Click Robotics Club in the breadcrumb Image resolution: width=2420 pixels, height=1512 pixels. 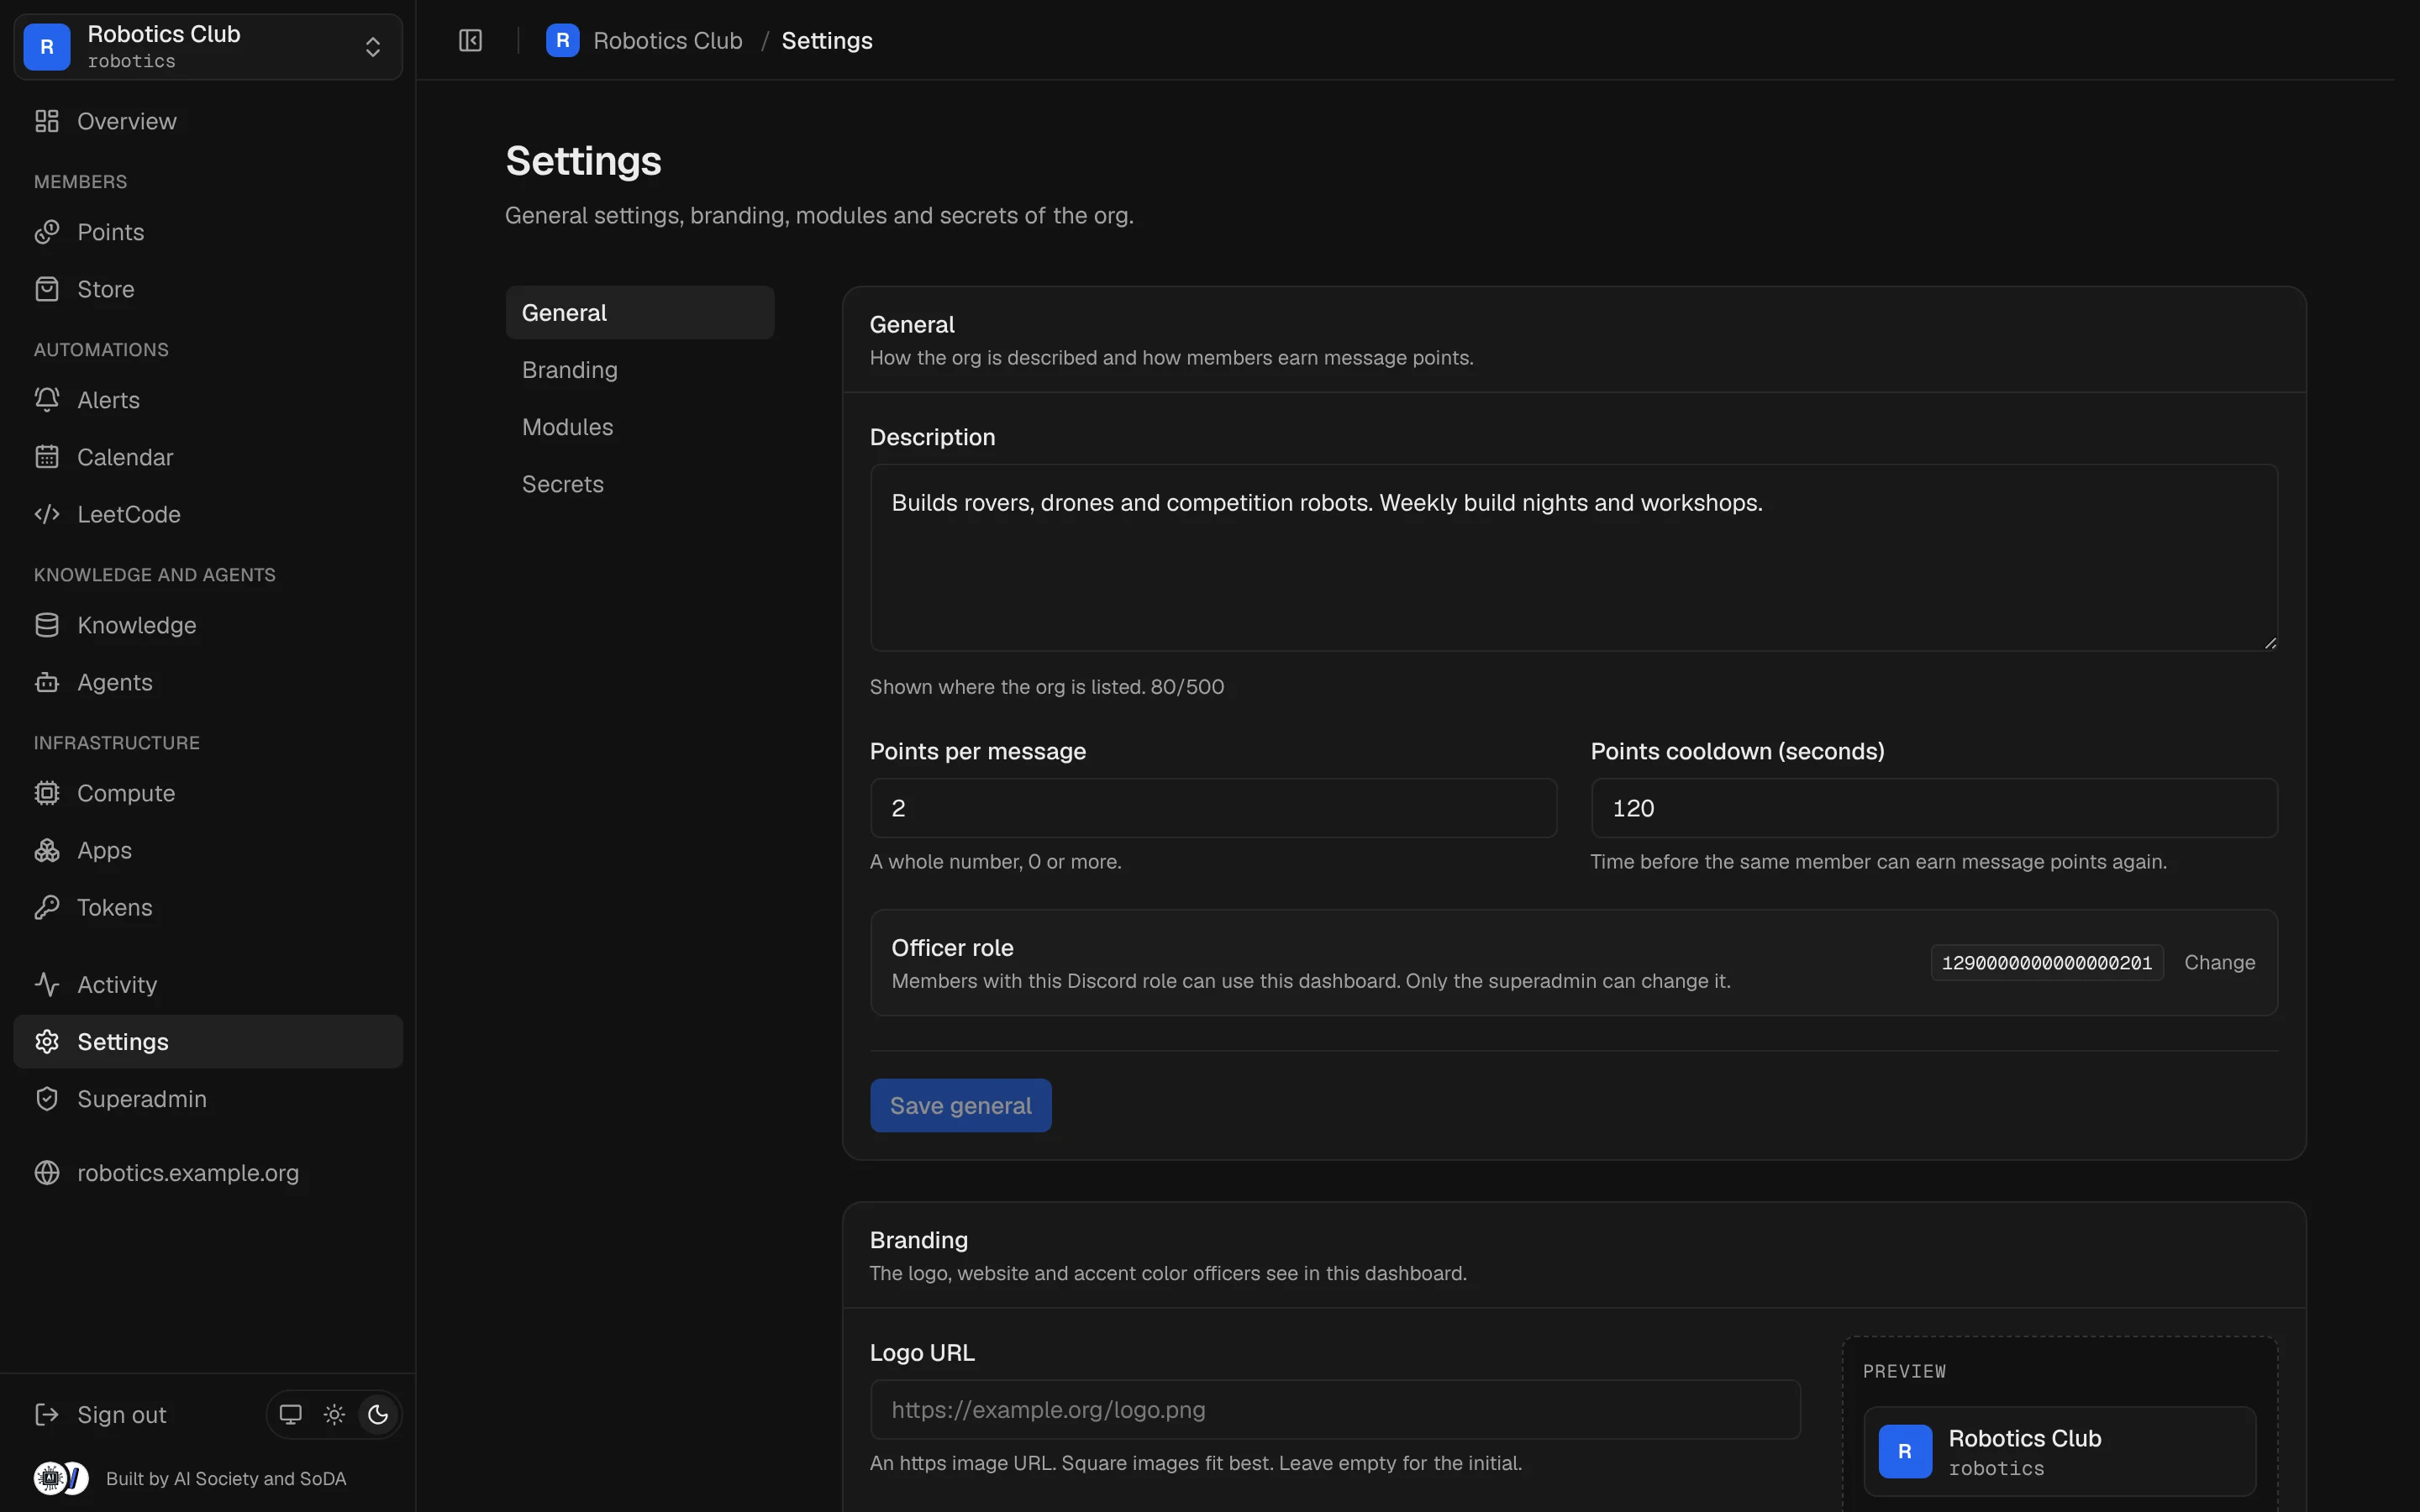[667, 41]
